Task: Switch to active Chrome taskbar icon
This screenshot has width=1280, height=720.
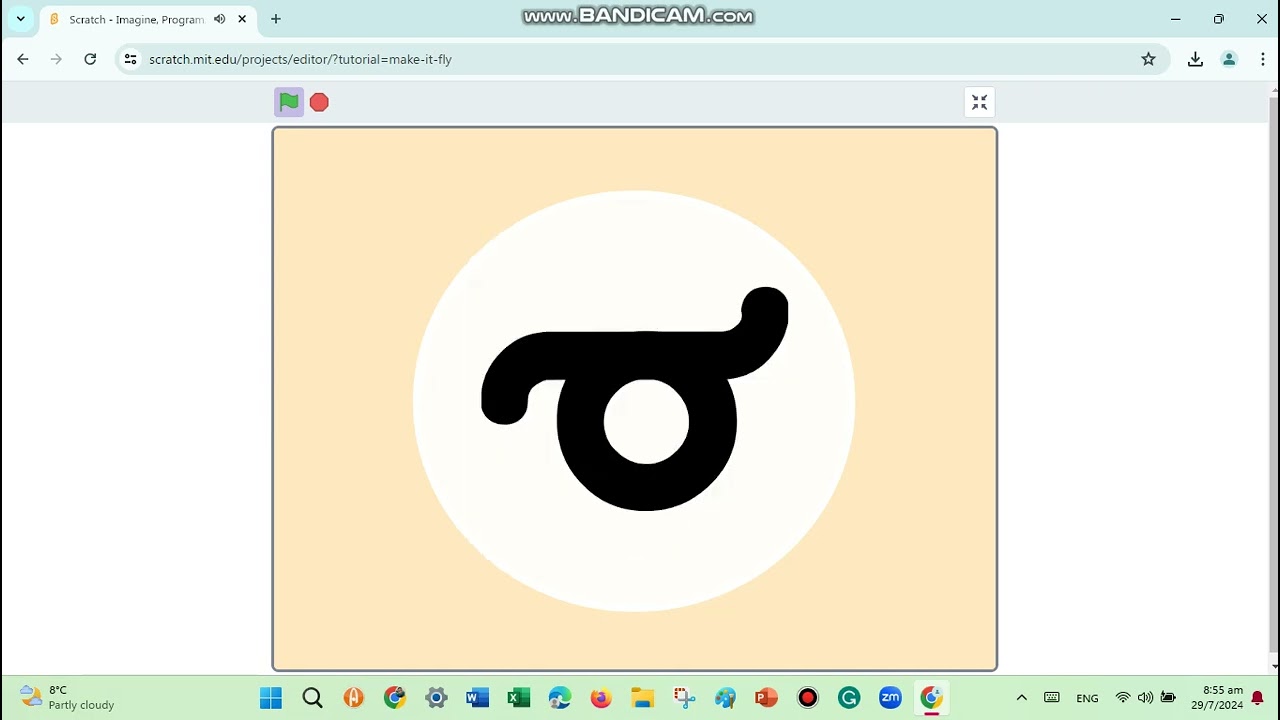Action: 931,698
